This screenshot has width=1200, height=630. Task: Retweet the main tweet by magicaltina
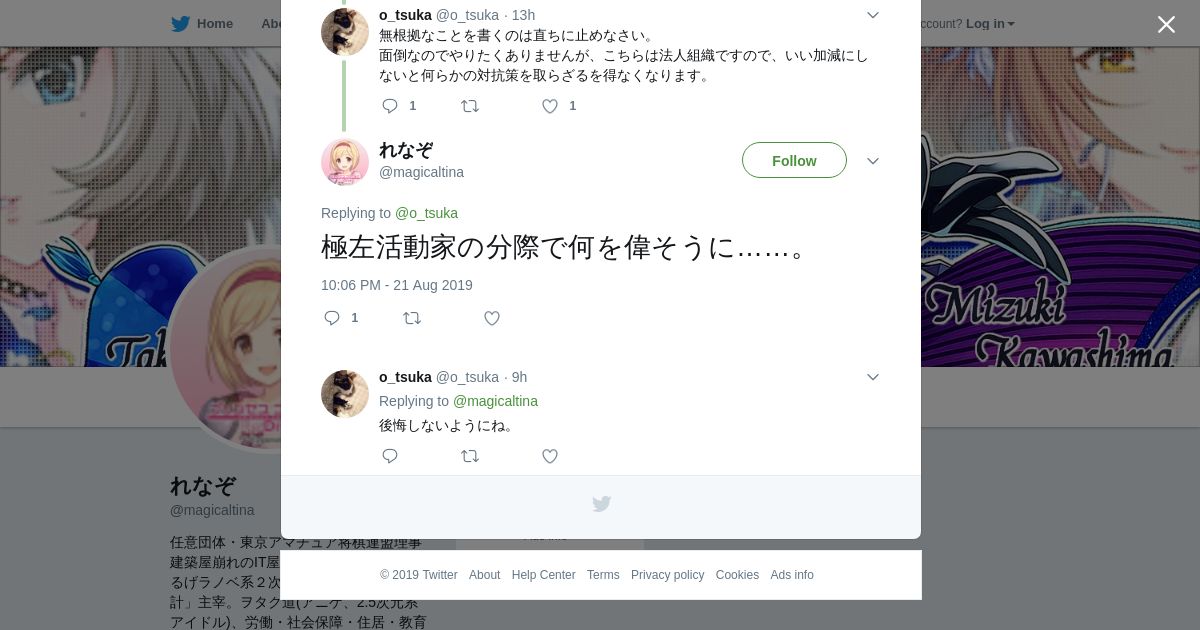412,318
